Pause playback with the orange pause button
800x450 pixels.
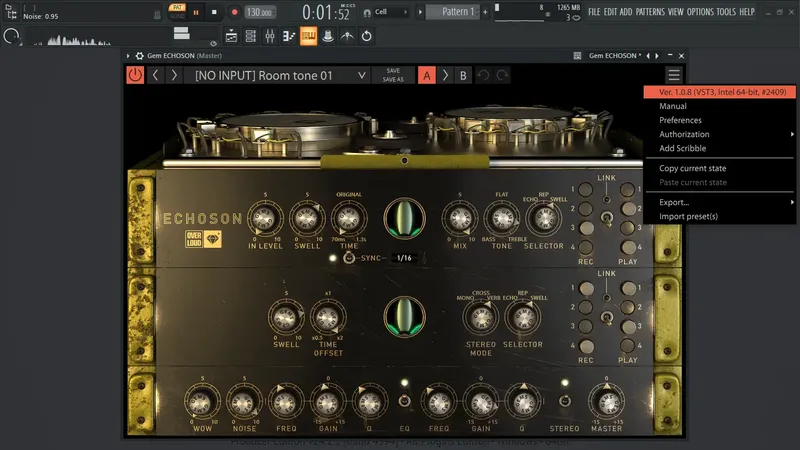tap(196, 12)
